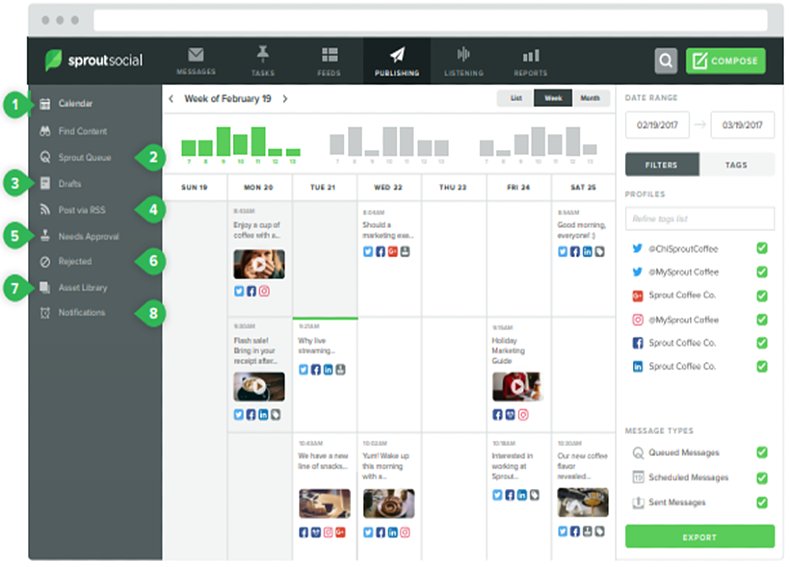Open the start date 02/19/2017 picker
The width and height of the screenshot is (790, 567).
654,125
